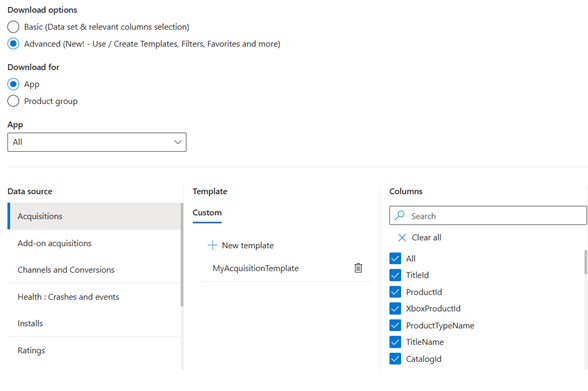Image resolution: width=588 pixels, height=391 pixels.
Task: Select Basic download option radio button
Action: click(x=13, y=27)
